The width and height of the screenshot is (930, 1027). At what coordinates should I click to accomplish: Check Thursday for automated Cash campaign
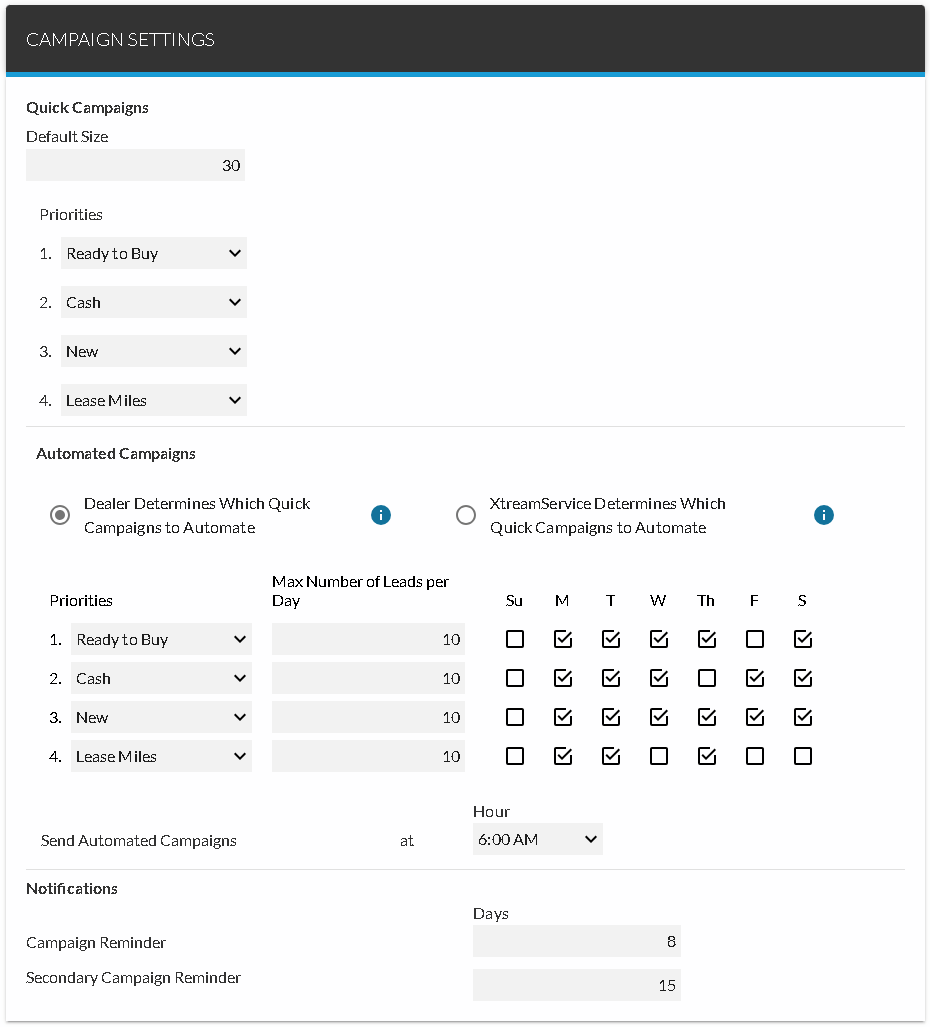(x=707, y=678)
